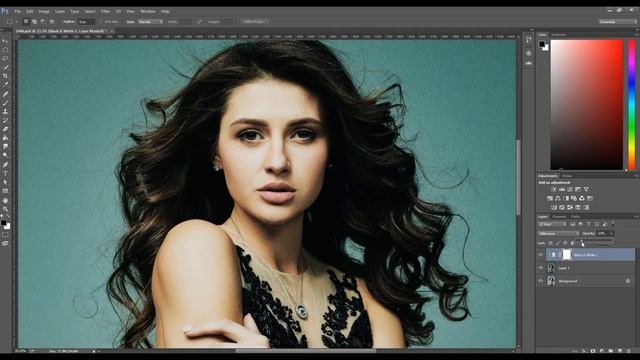
Task: Open the File menu
Action: (x=18, y=11)
